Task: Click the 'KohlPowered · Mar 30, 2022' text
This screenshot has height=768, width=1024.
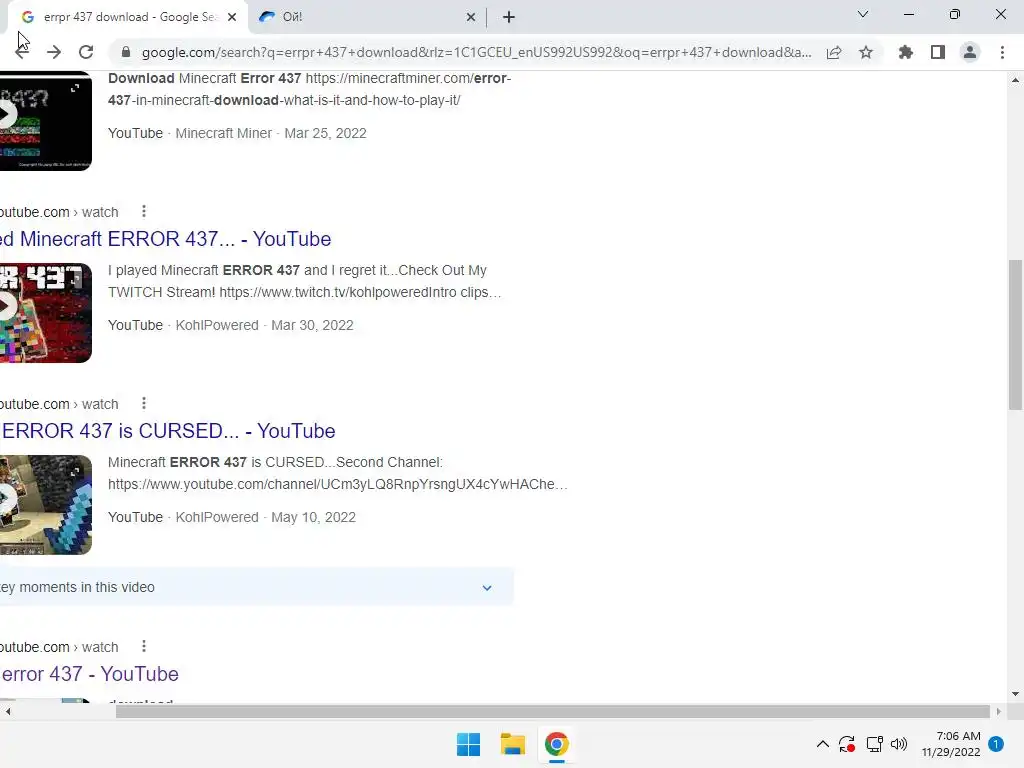Action: coord(264,325)
